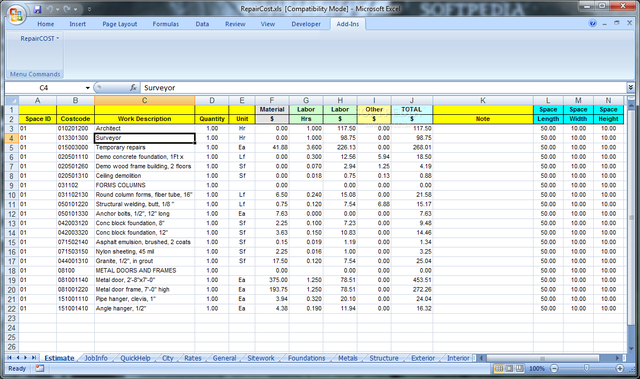Click the formula bar containing Surveyor

click(383, 88)
